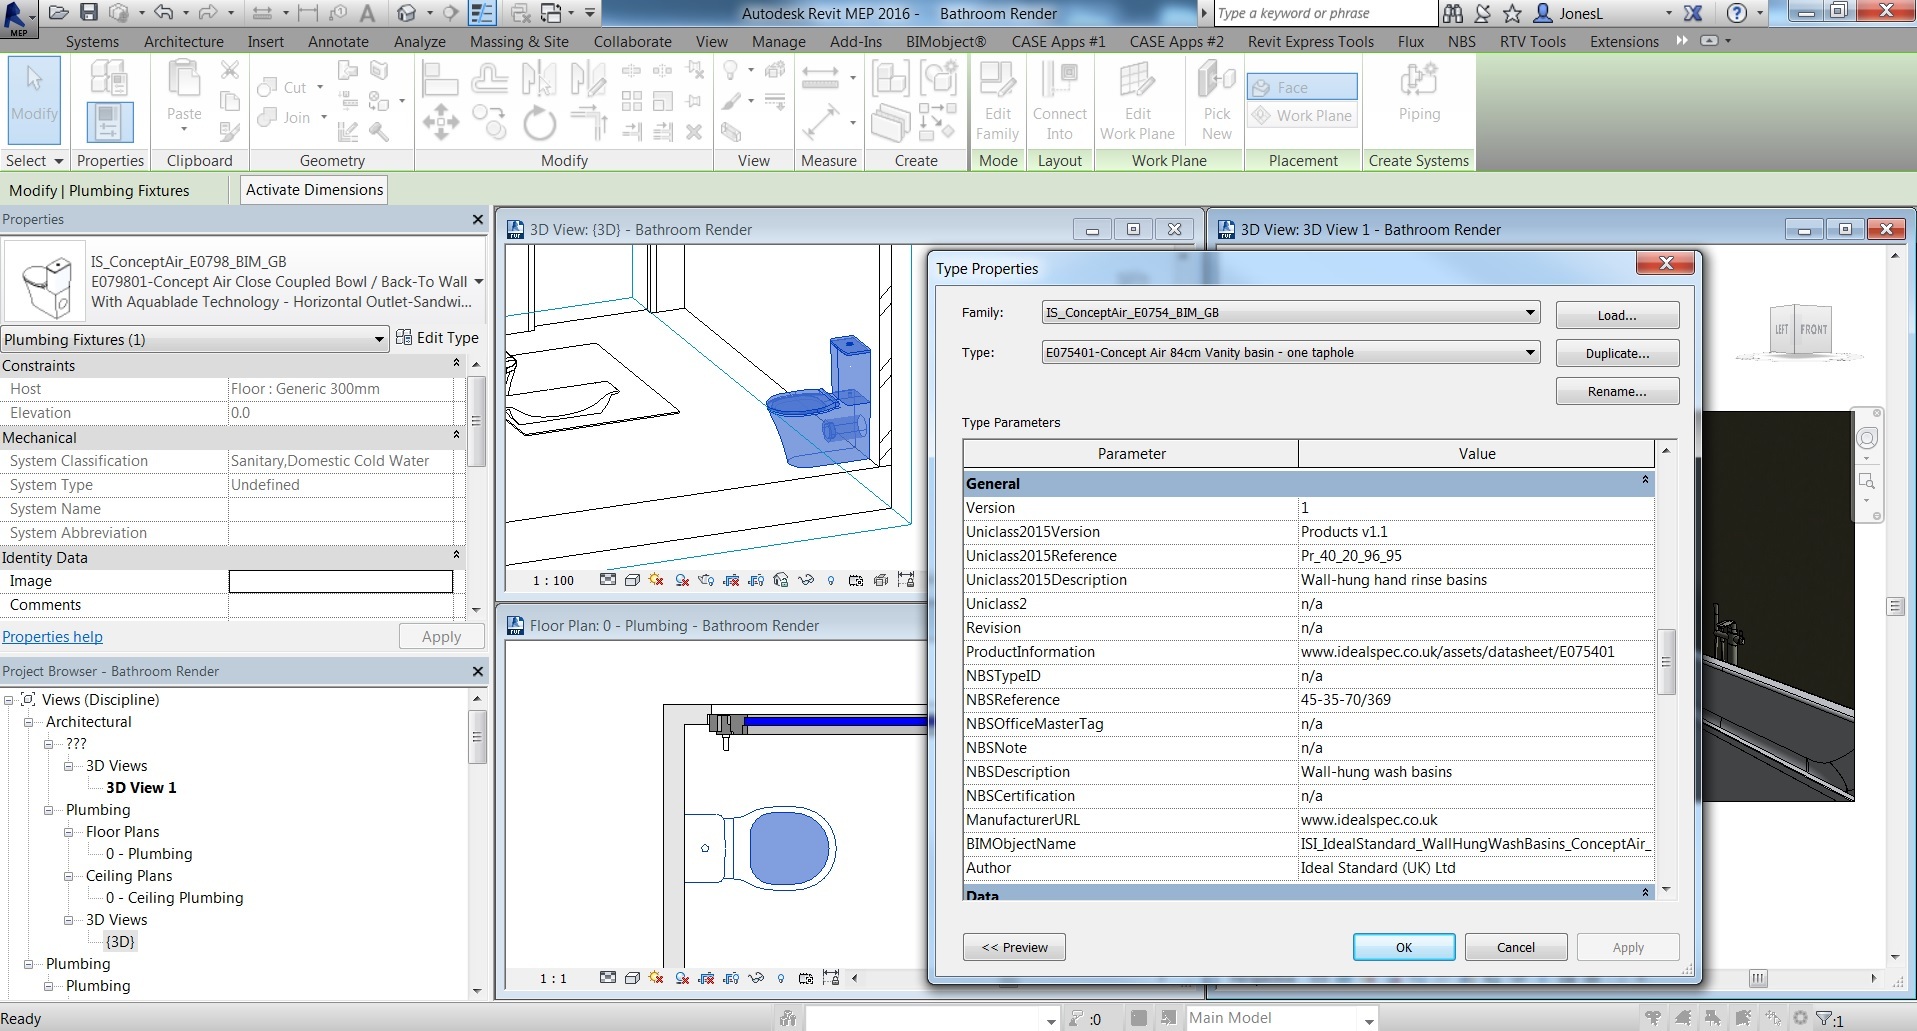Open the Architecture ribbon tab
The width and height of the screenshot is (1917, 1031).
184,41
